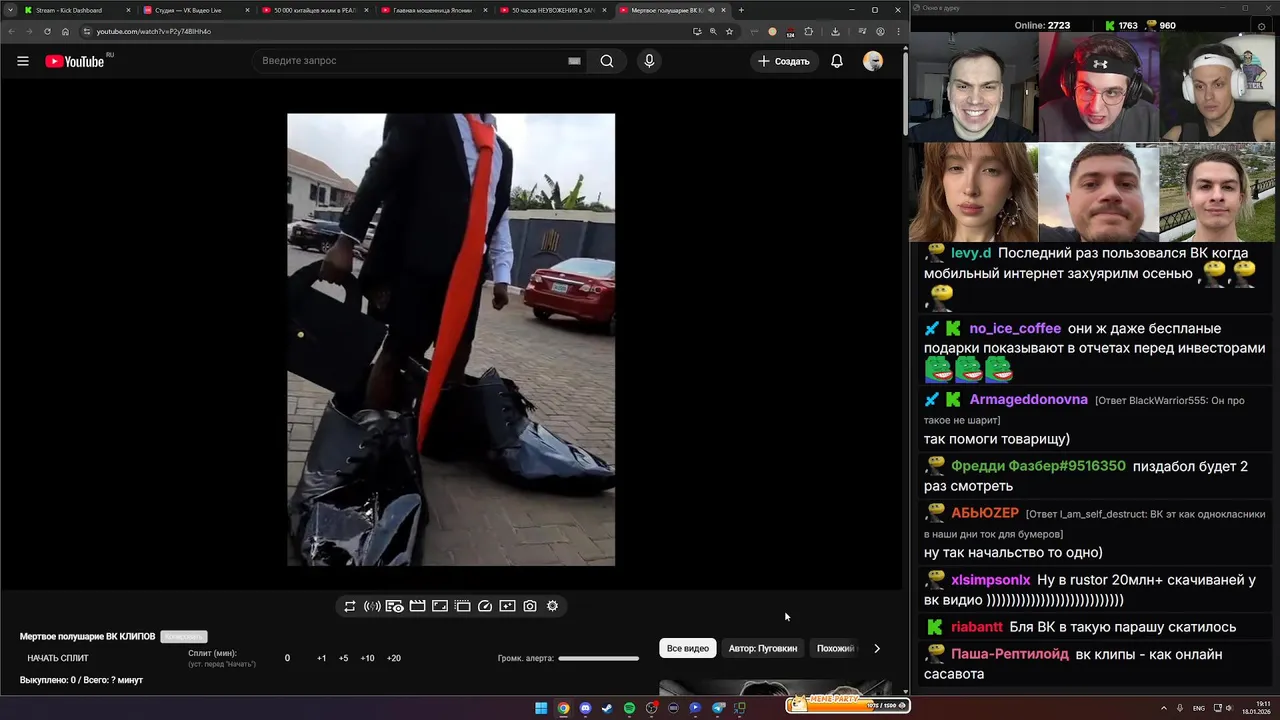The image size is (1280, 720).
Task: Show more chips with the right chevron
Action: [877, 648]
